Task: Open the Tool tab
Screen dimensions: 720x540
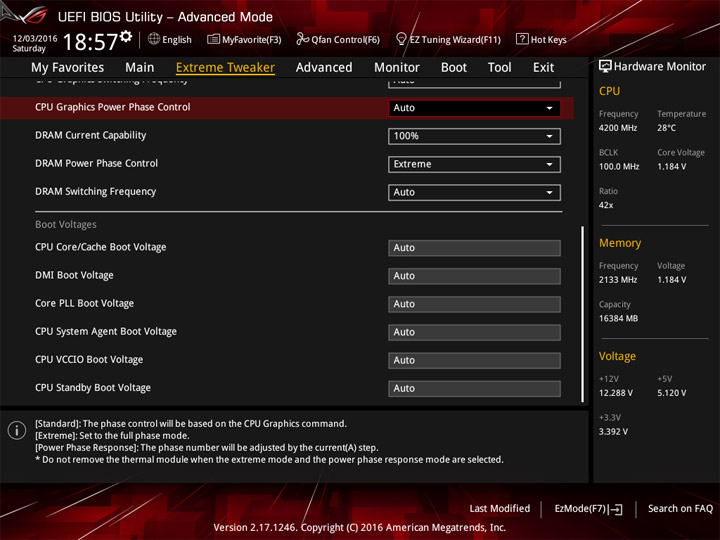Action: click(499, 68)
